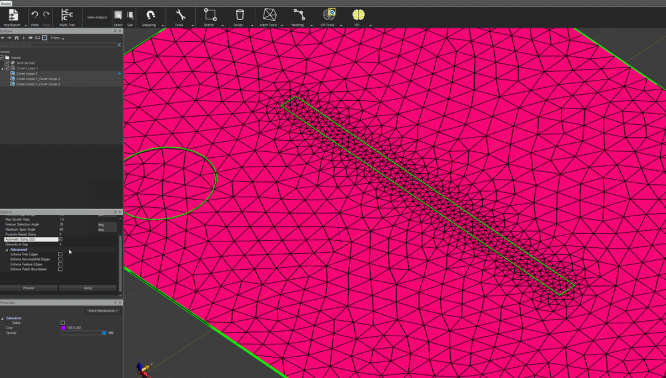
Task: Click the Explorer icon left of Filters
Action: 44,38
